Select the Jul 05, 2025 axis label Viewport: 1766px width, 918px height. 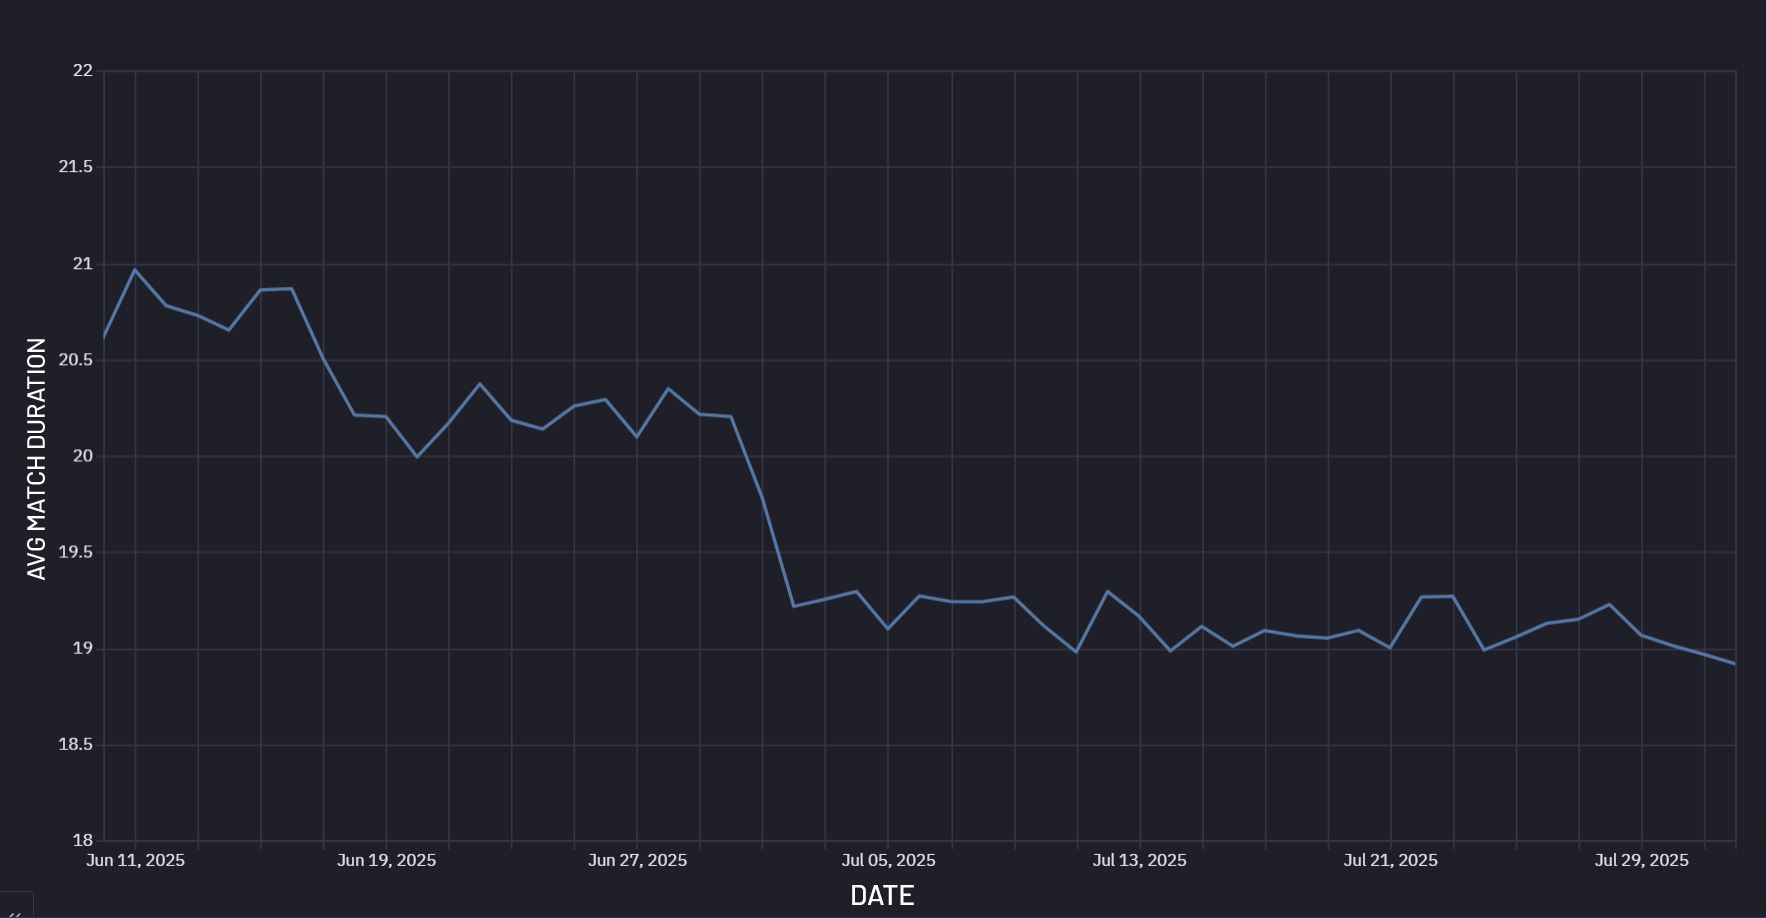[x=888, y=860]
